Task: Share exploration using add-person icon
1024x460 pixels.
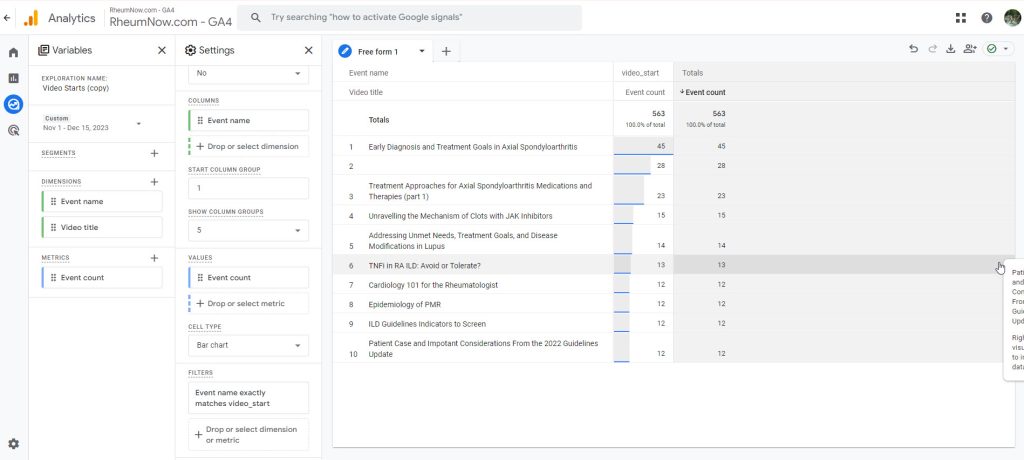Action: point(970,49)
